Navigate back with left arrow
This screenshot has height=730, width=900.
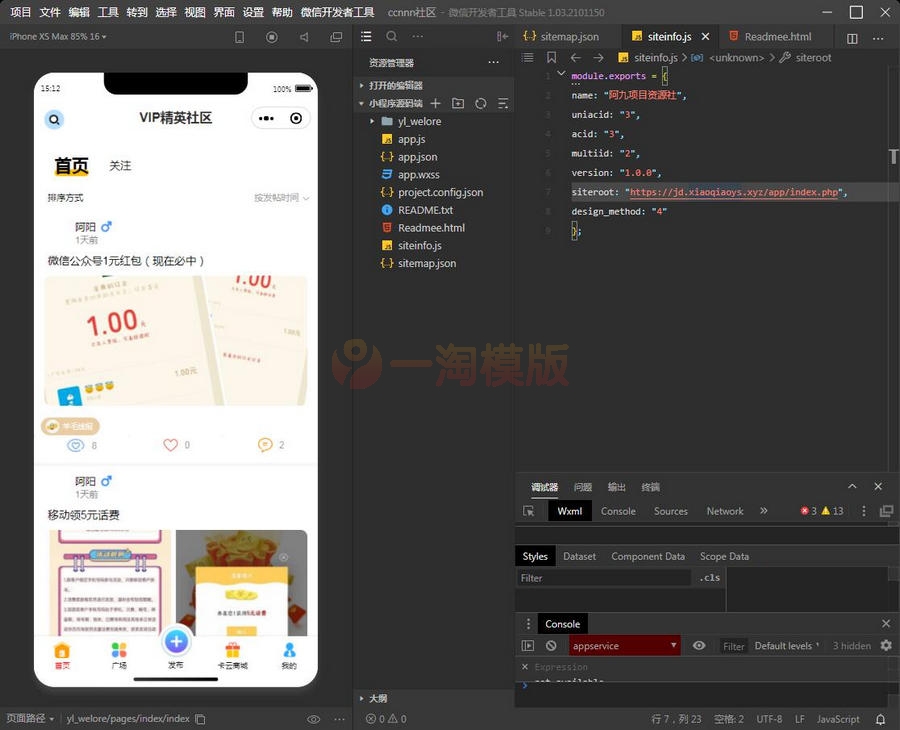pos(576,57)
